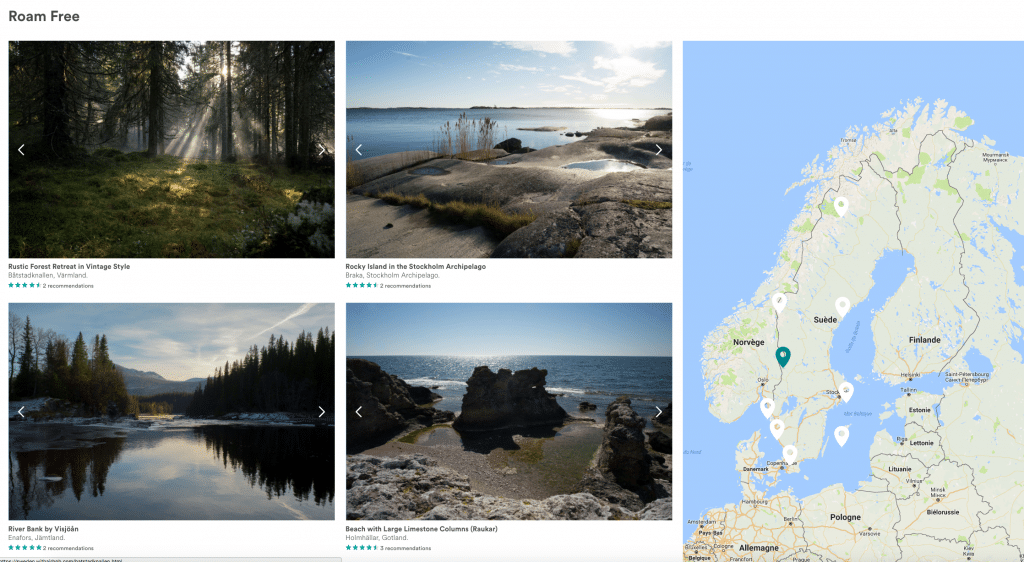Screen dimensions: 1024x562
Task: Click the limestone columns beach photo
Action: [509, 411]
